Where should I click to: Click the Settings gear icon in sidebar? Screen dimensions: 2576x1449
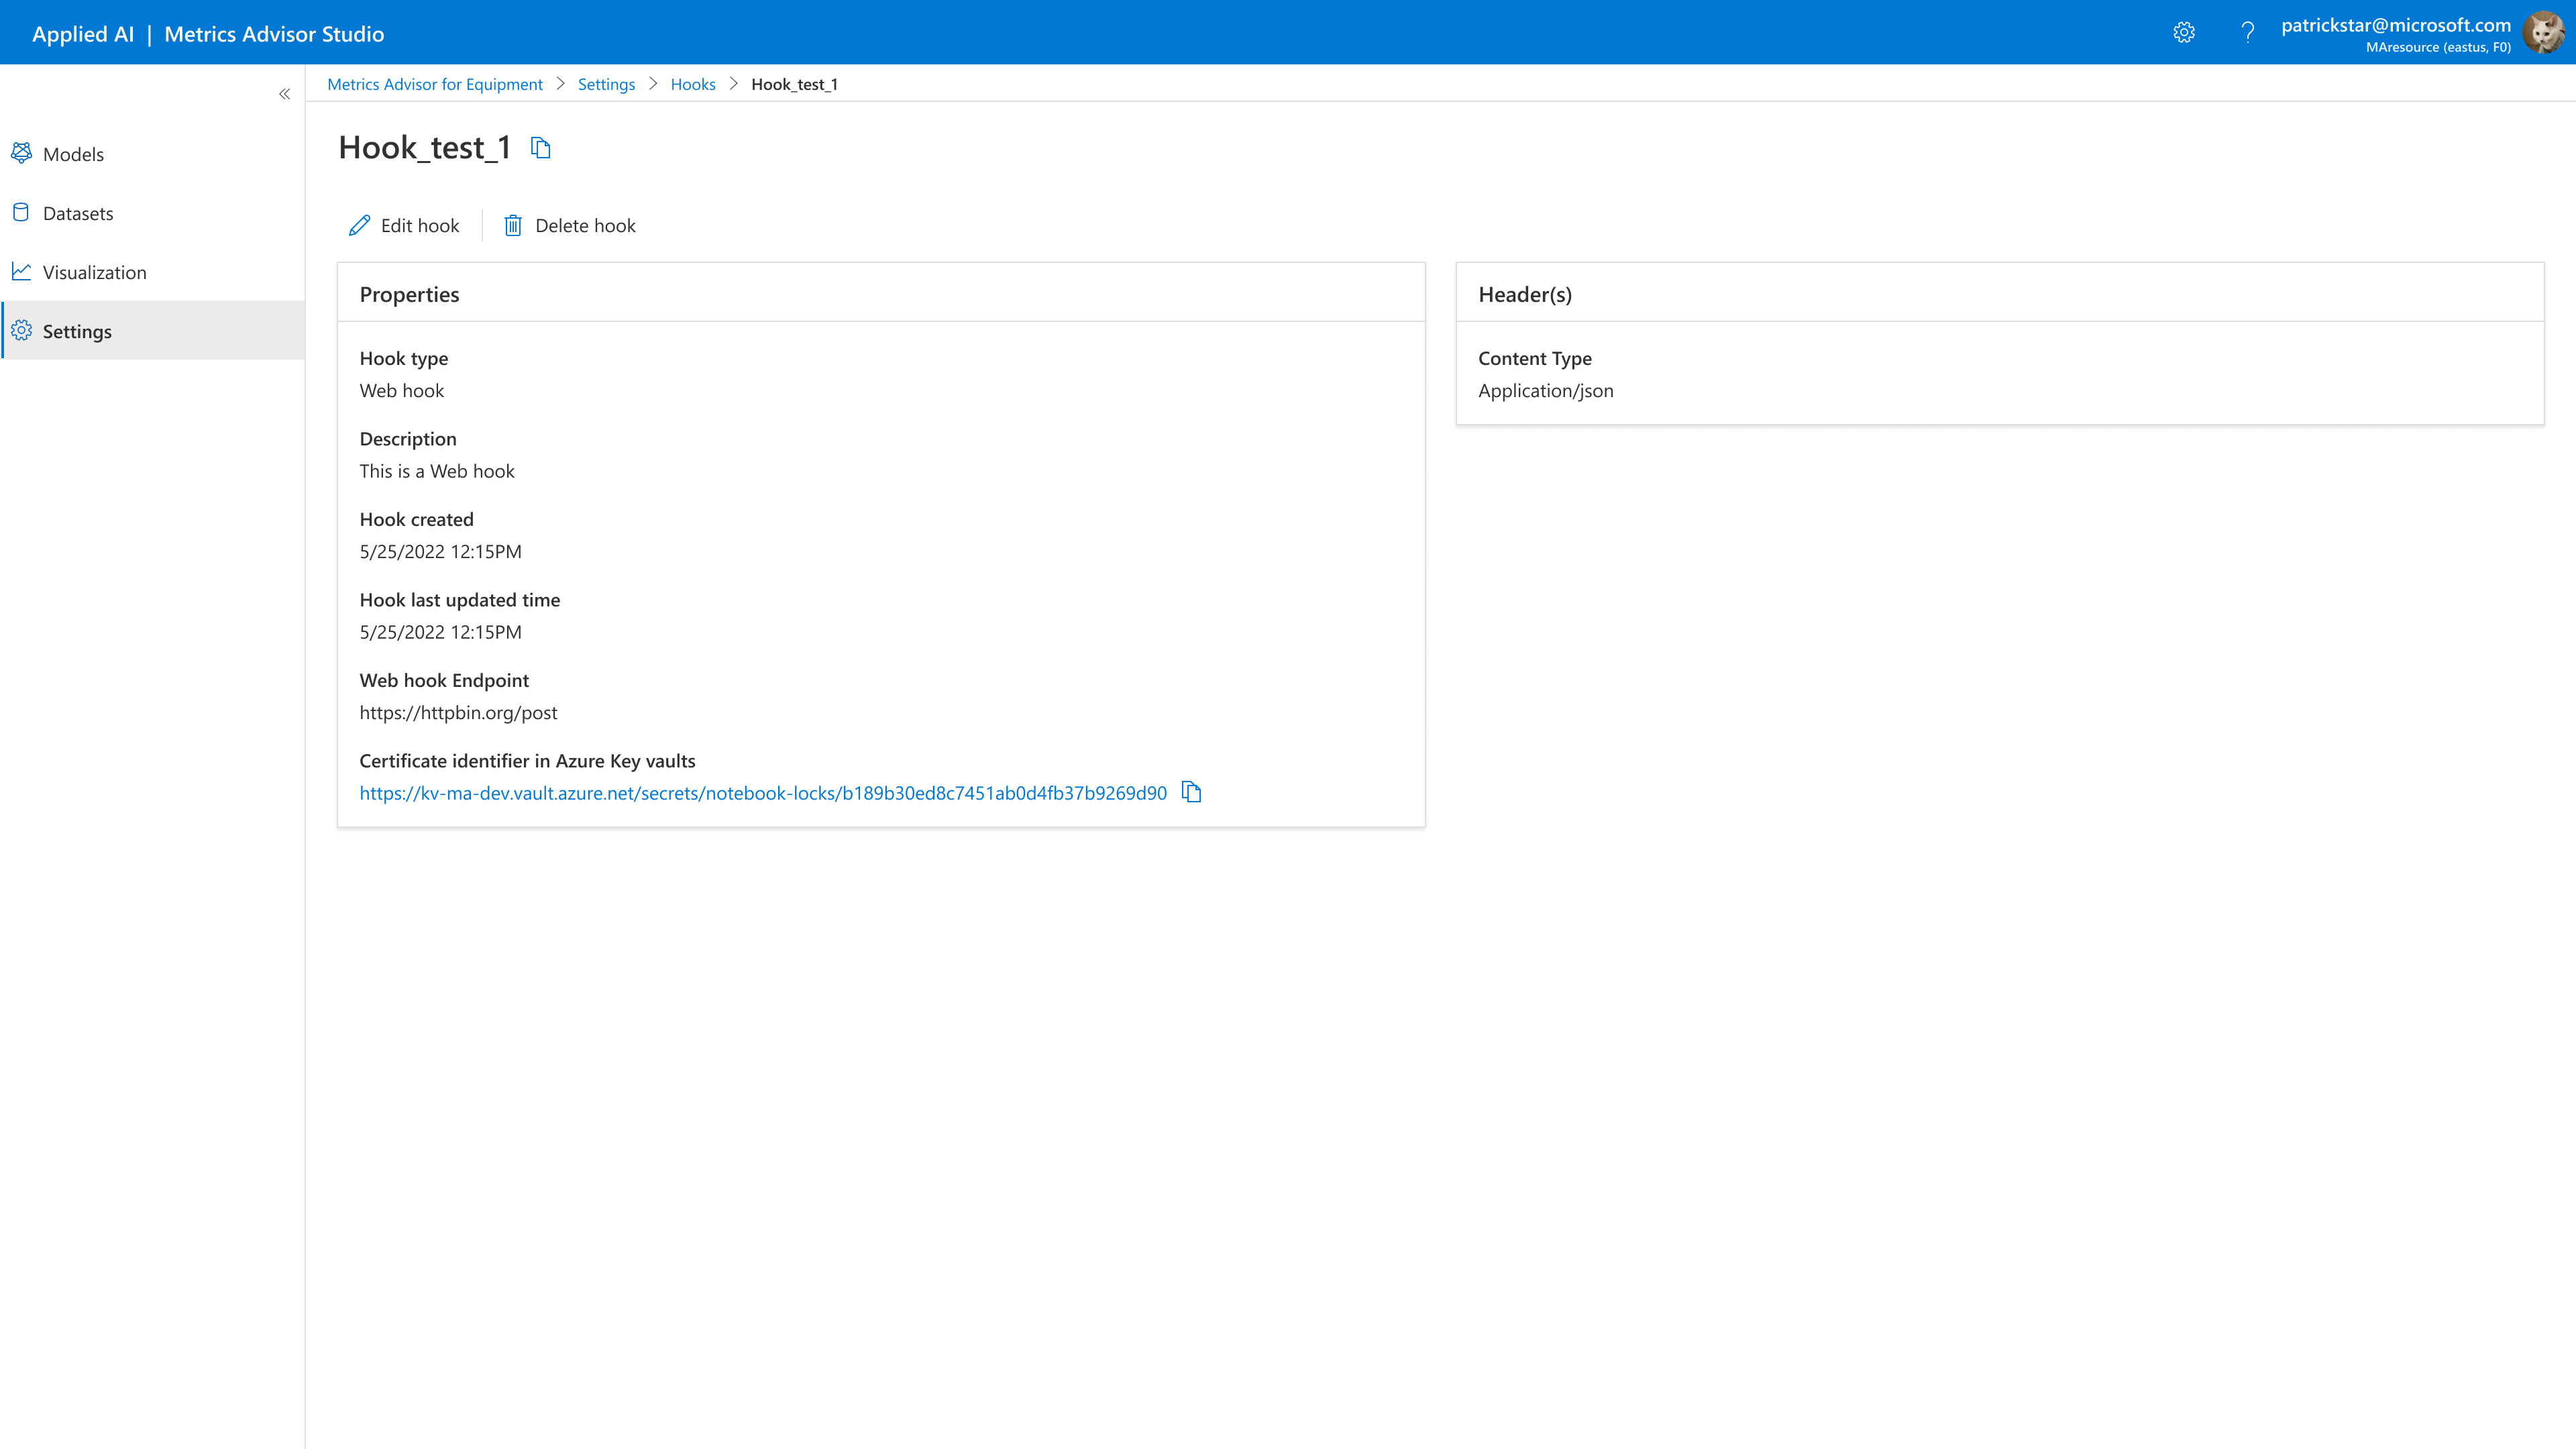(x=21, y=330)
